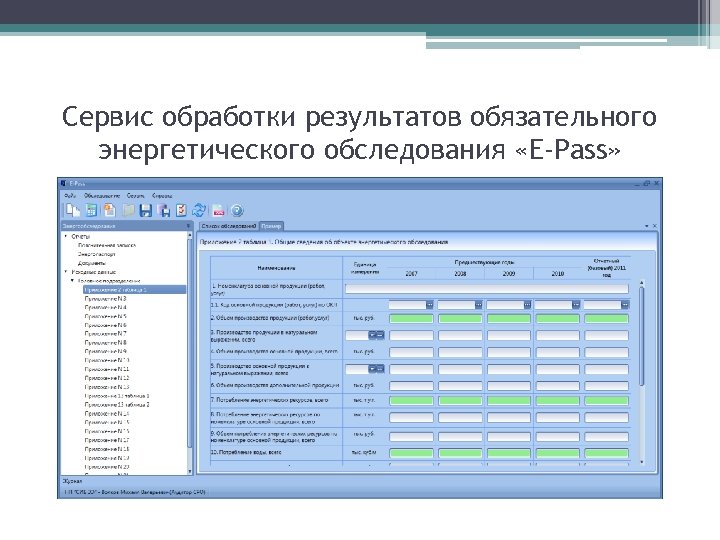Select Приложение N 4 in the tree
Screen dimensions: 720x540
[x=105, y=307]
